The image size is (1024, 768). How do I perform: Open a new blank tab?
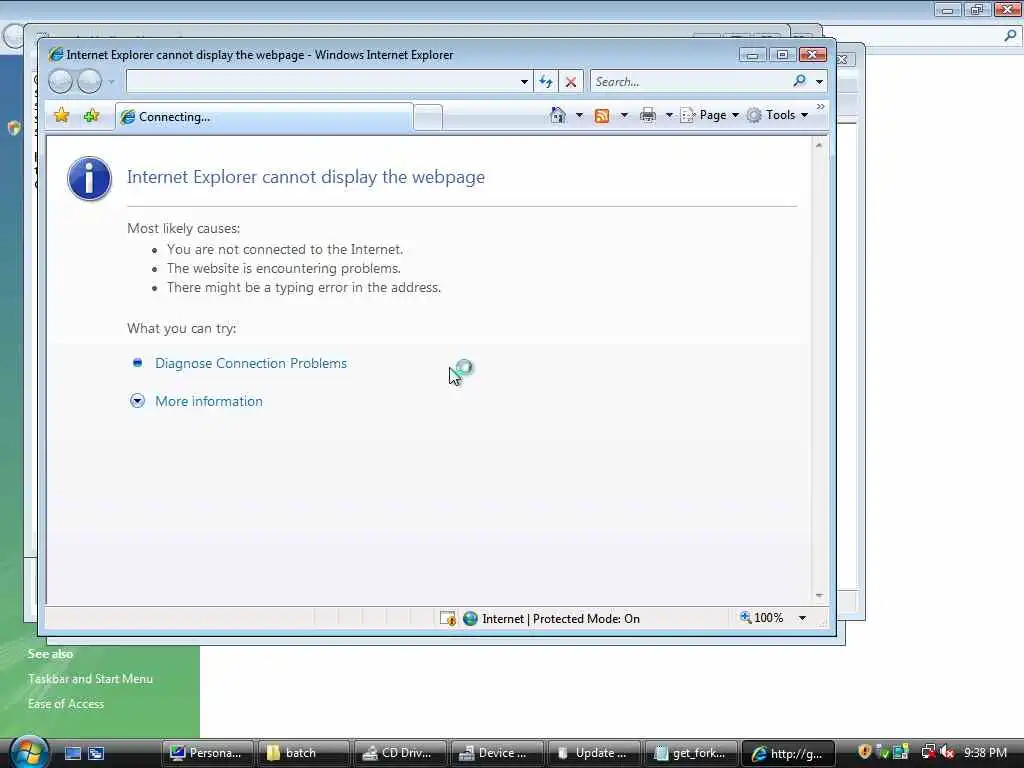click(x=428, y=118)
